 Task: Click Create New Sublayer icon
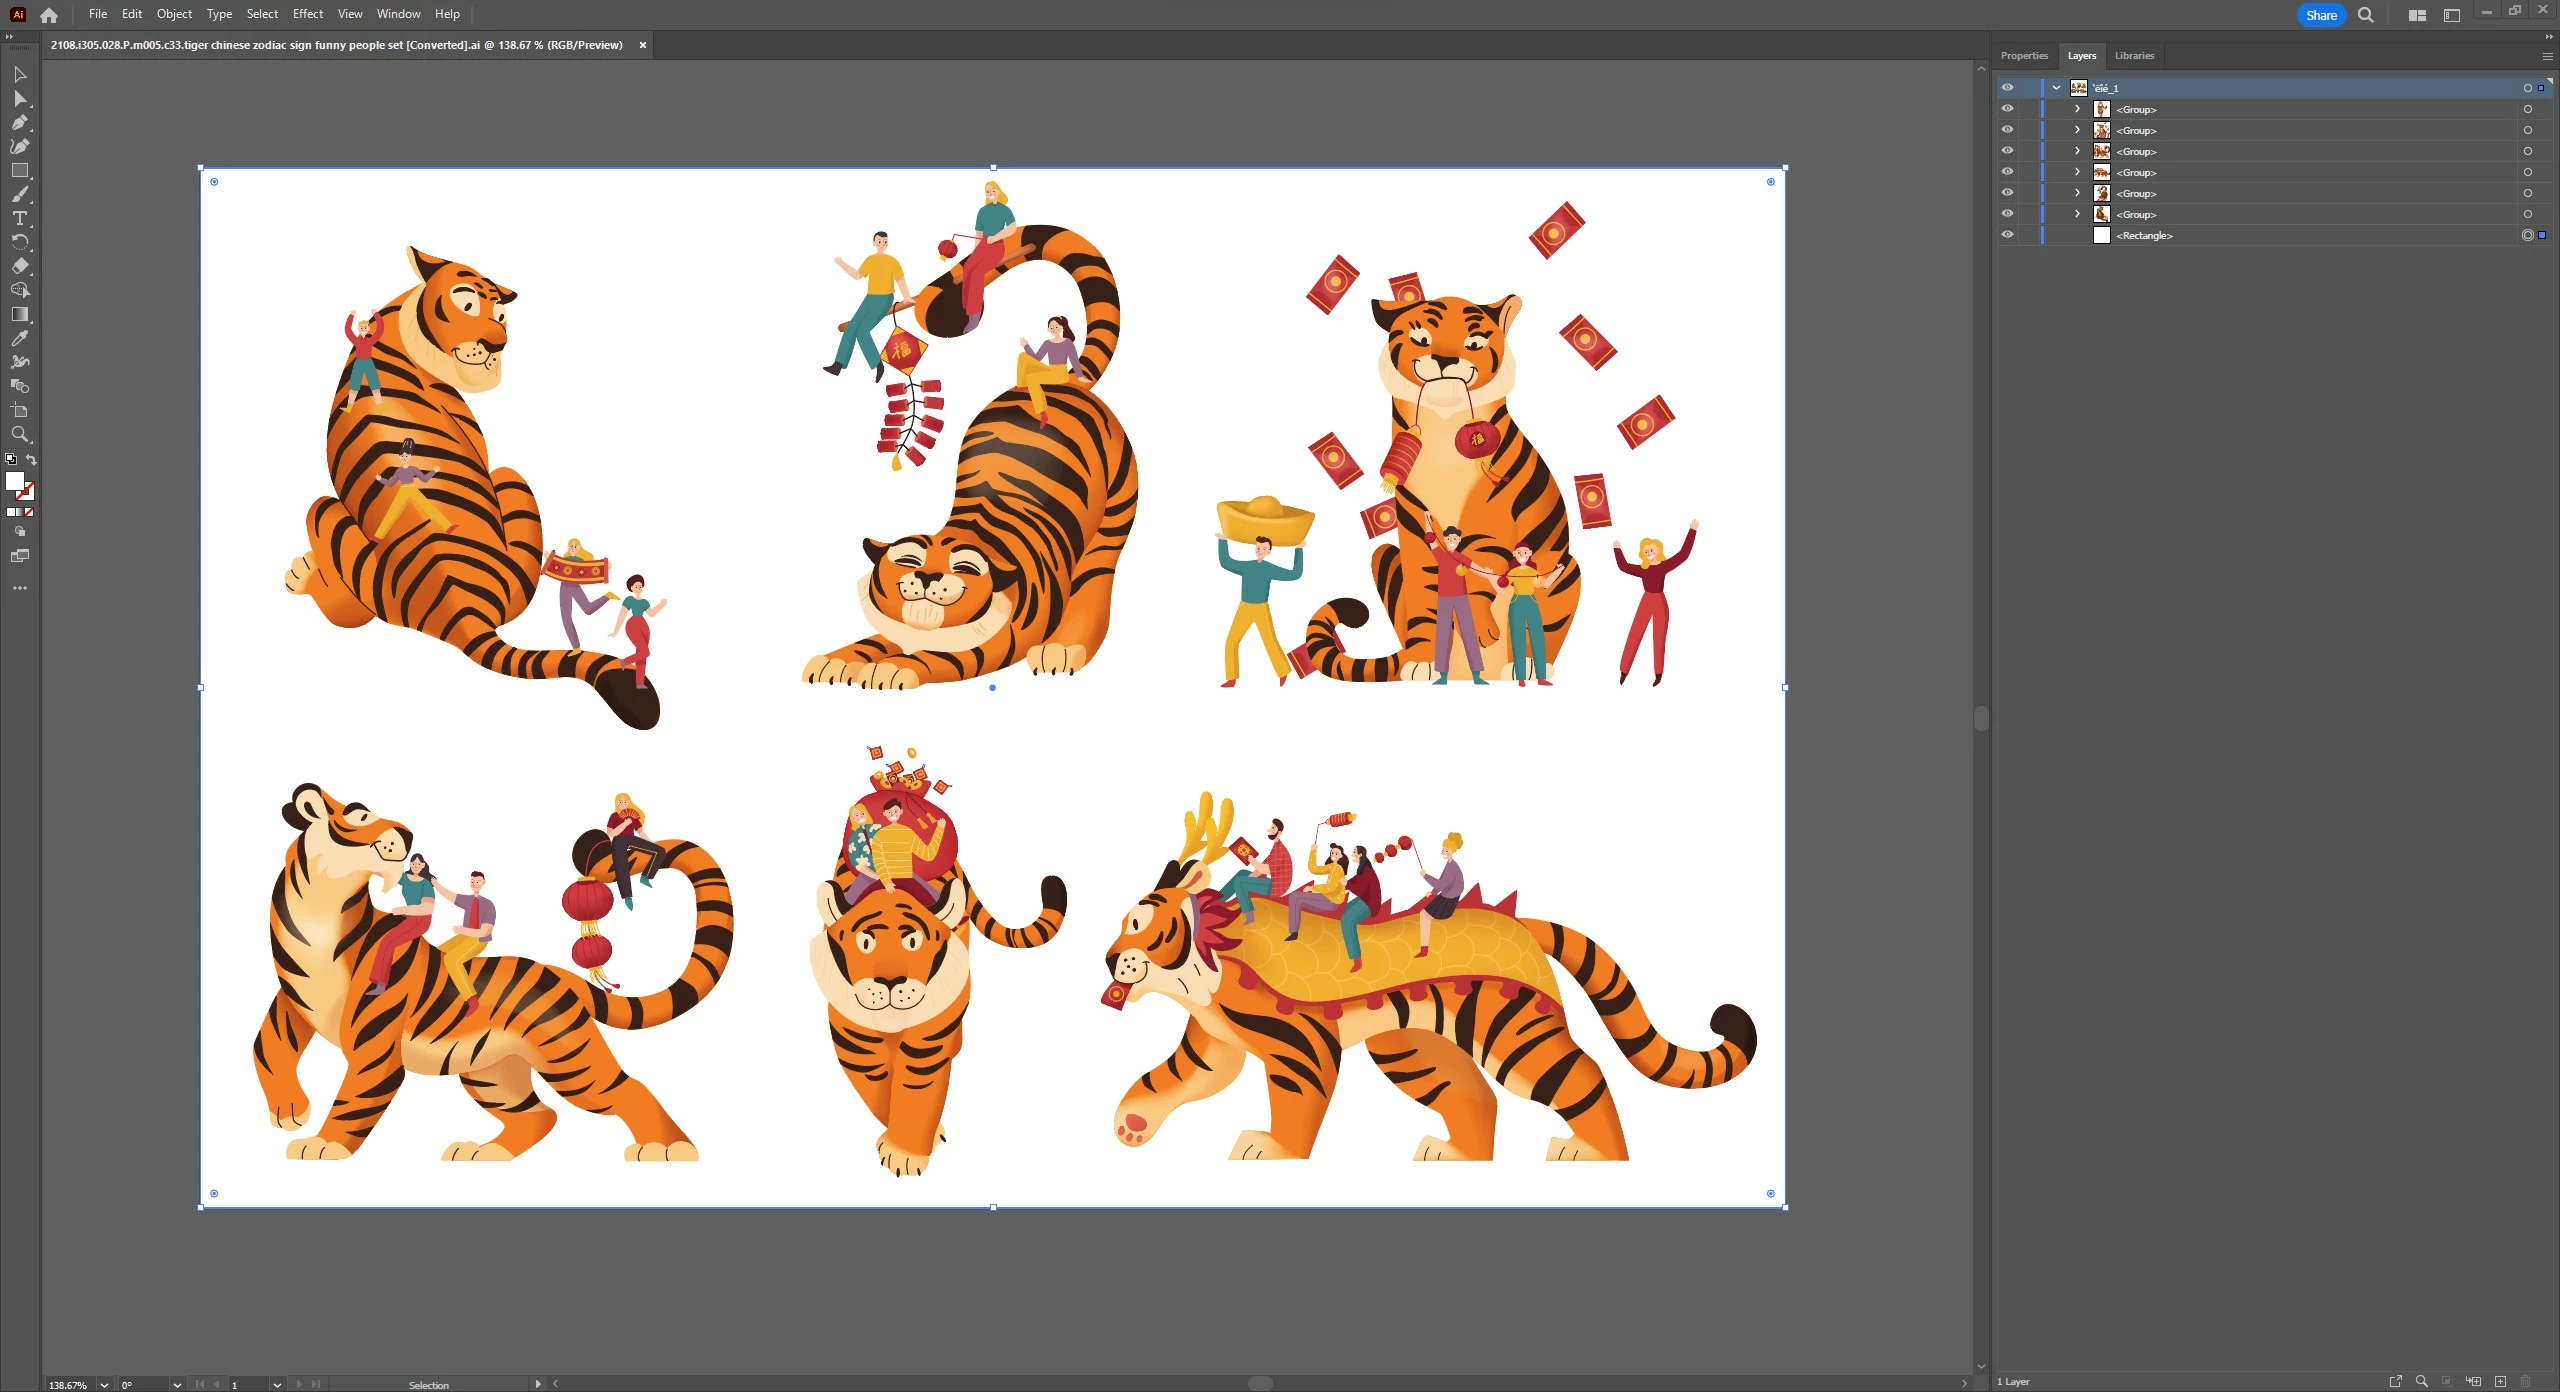point(2474,1381)
